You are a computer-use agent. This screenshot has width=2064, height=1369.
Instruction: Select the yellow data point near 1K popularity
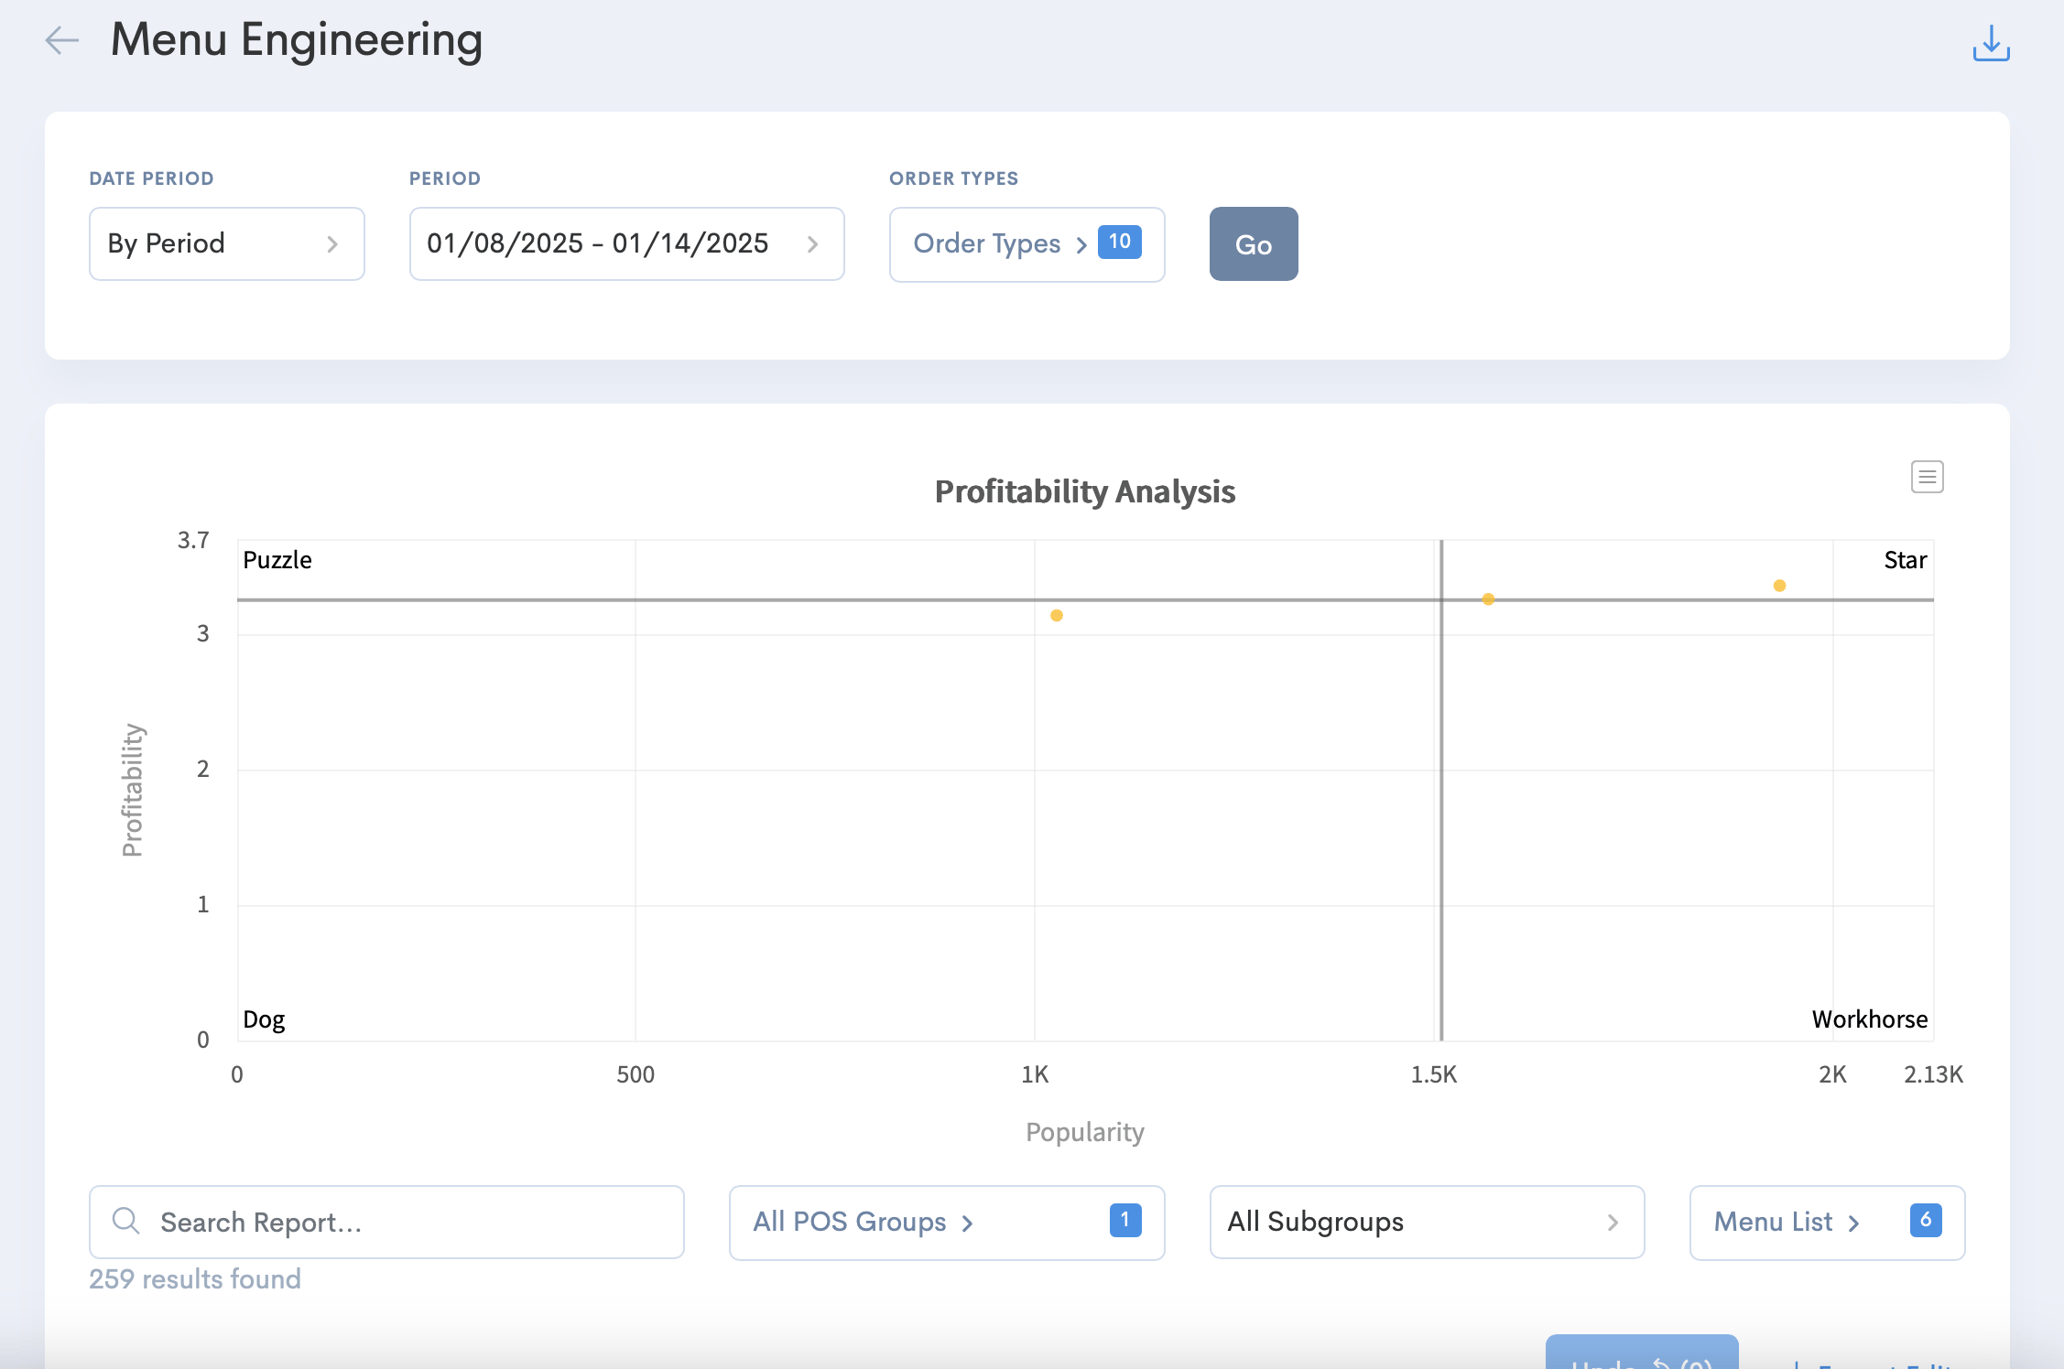tap(1056, 616)
